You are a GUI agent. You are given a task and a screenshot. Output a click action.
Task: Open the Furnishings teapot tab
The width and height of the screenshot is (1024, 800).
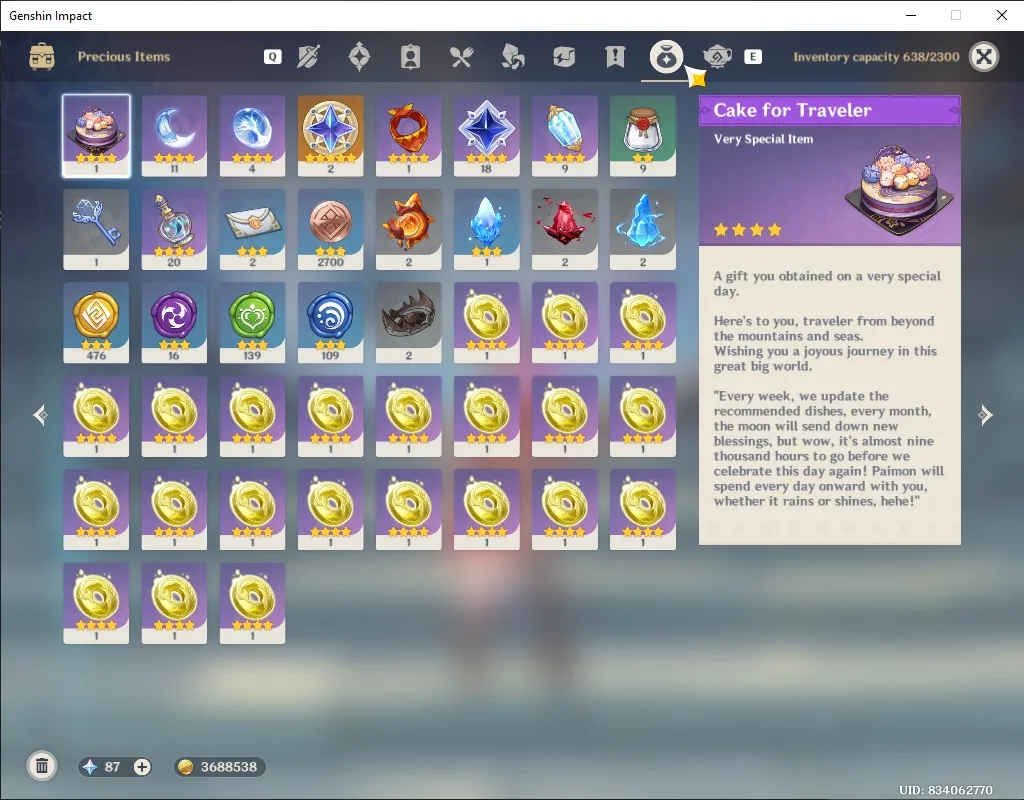pyautogui.click(x=717, y=57)
